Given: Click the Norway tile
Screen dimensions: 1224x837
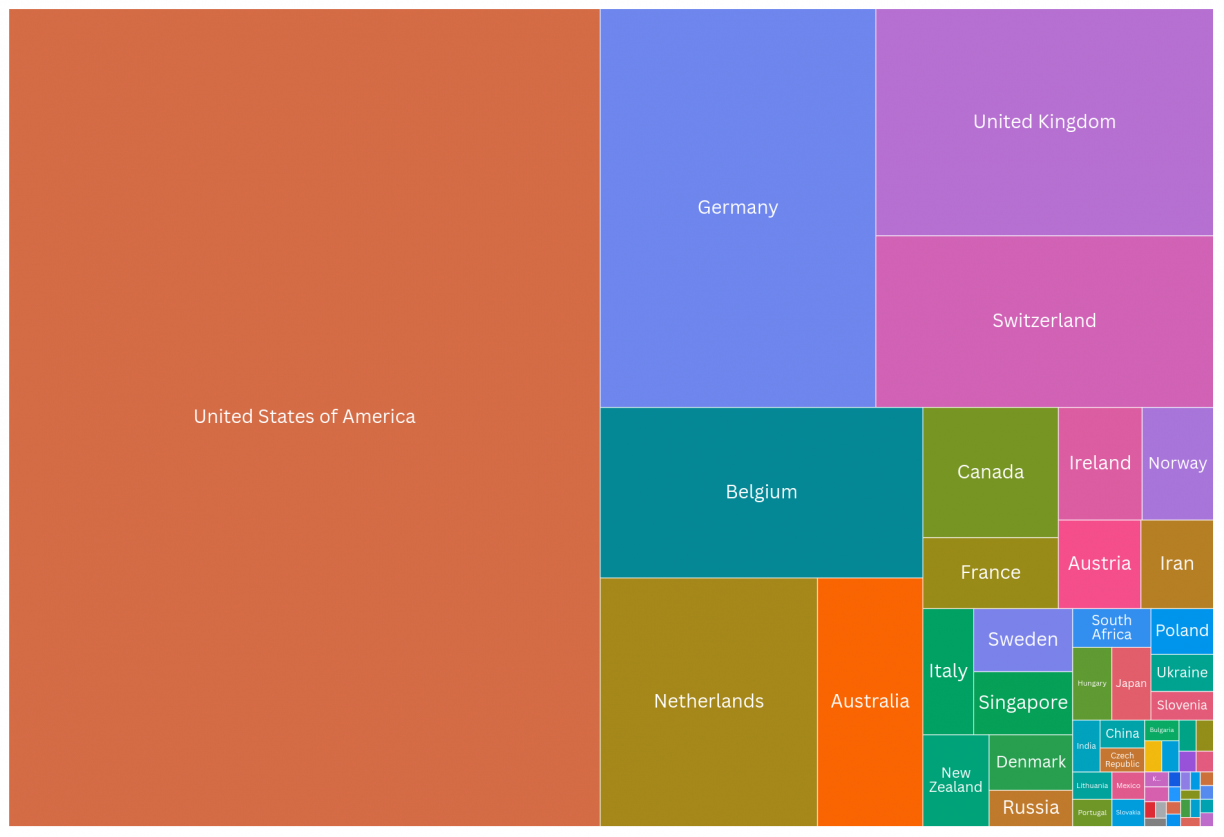Looking at the screenshot, I should (x=1177, y=463).
